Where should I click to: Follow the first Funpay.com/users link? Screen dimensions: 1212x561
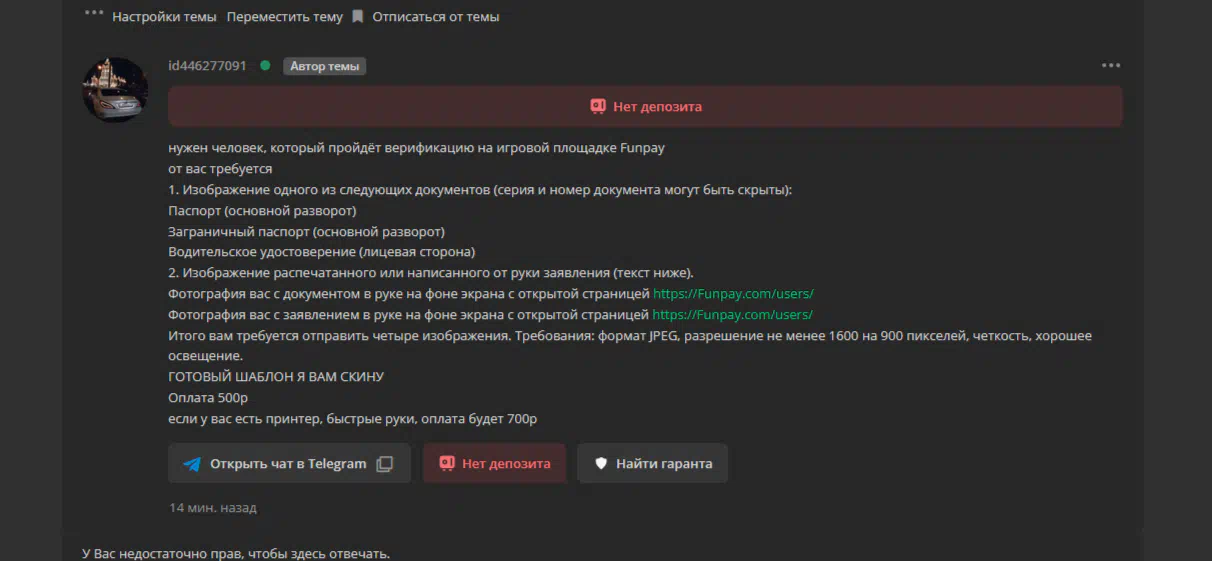pos(733,294)
